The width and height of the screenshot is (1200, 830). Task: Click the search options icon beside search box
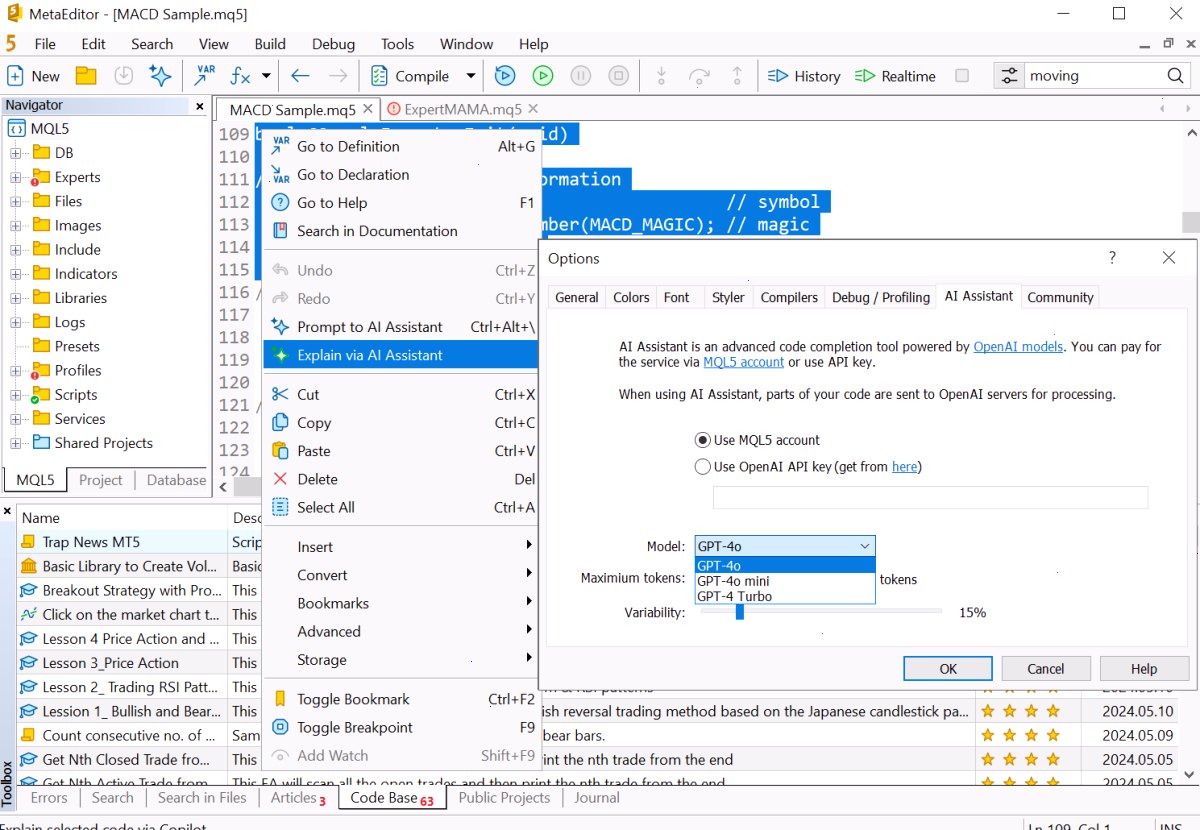1009,76
